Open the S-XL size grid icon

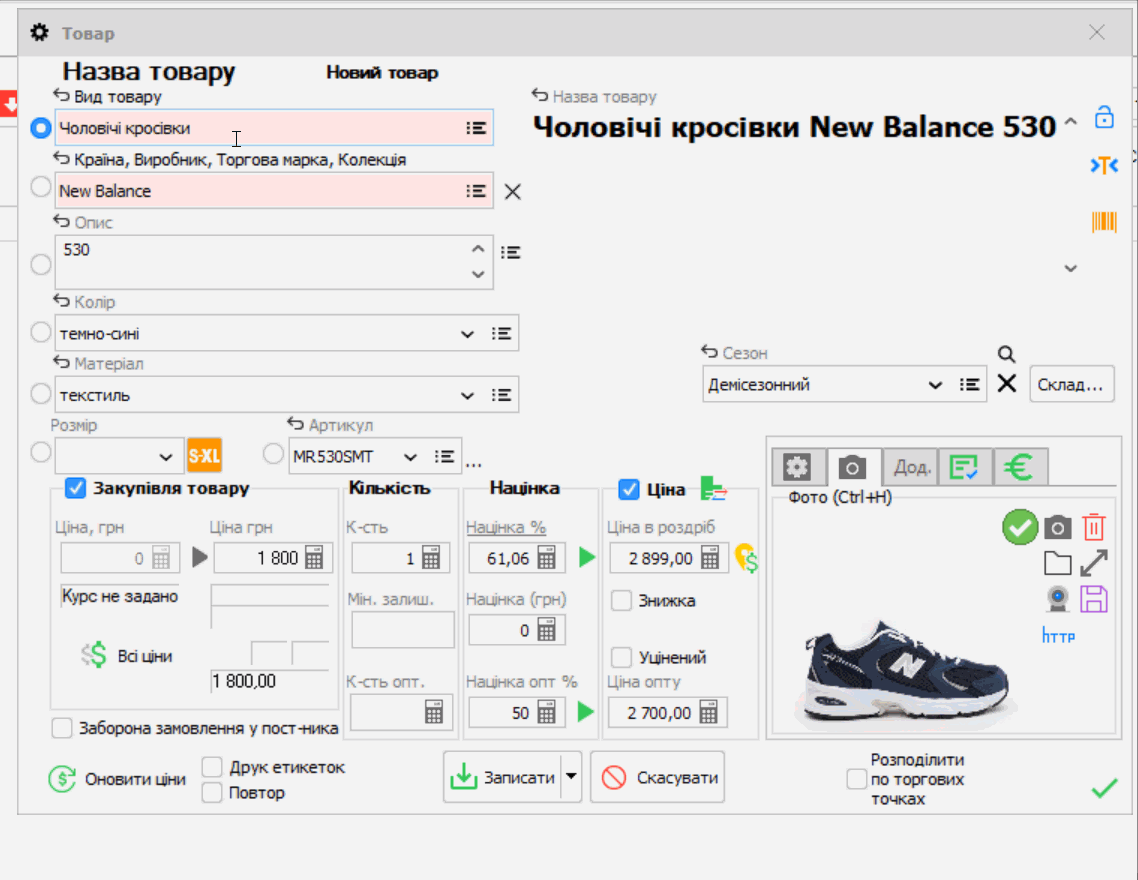tap(204, 456)
